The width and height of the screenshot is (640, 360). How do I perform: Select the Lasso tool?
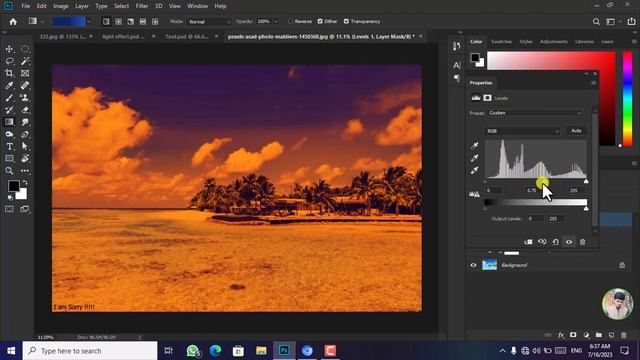coord(9,61)
